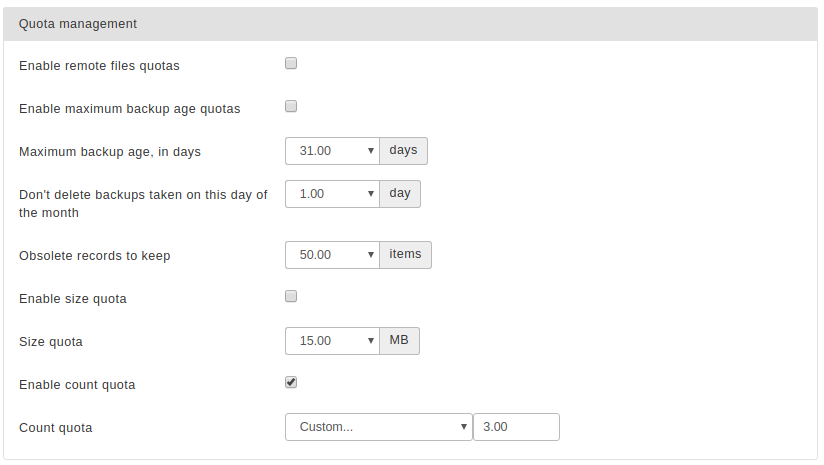Click the Maximum backup age, in days label

tap(110, 152)
